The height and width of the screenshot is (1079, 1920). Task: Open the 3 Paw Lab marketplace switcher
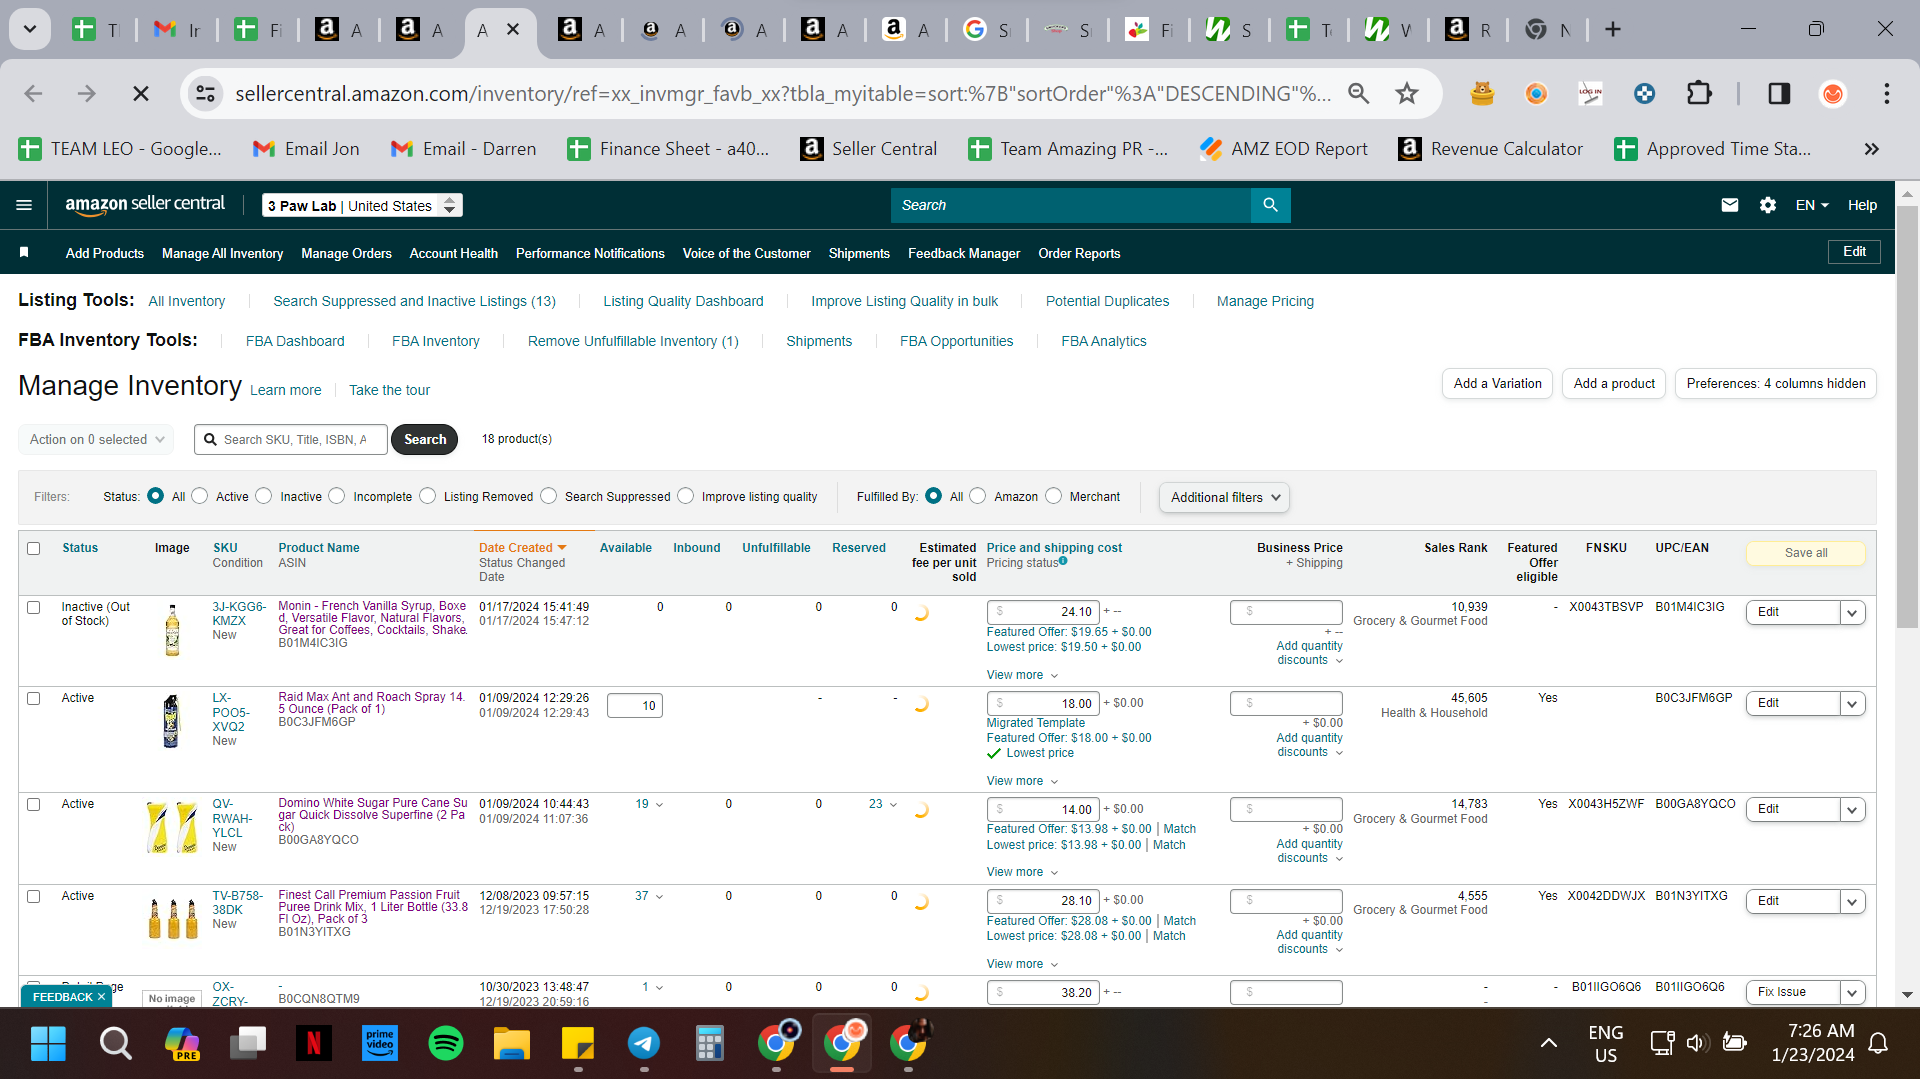point(362,205)
